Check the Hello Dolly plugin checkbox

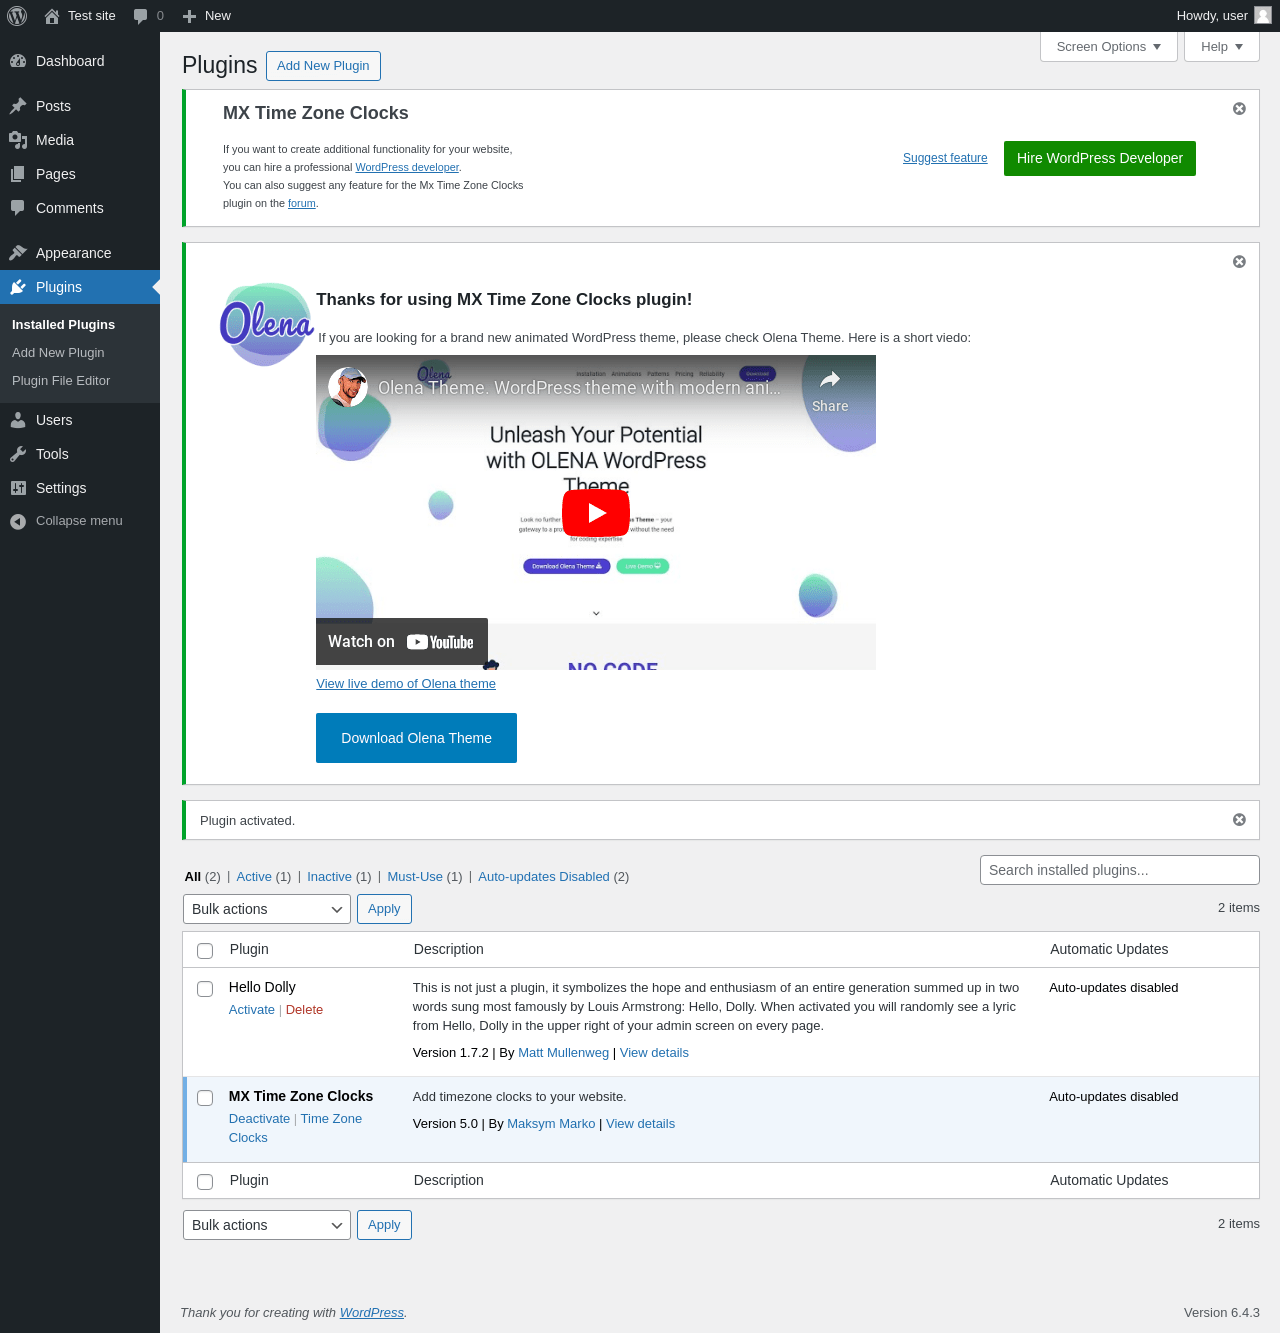205,989
